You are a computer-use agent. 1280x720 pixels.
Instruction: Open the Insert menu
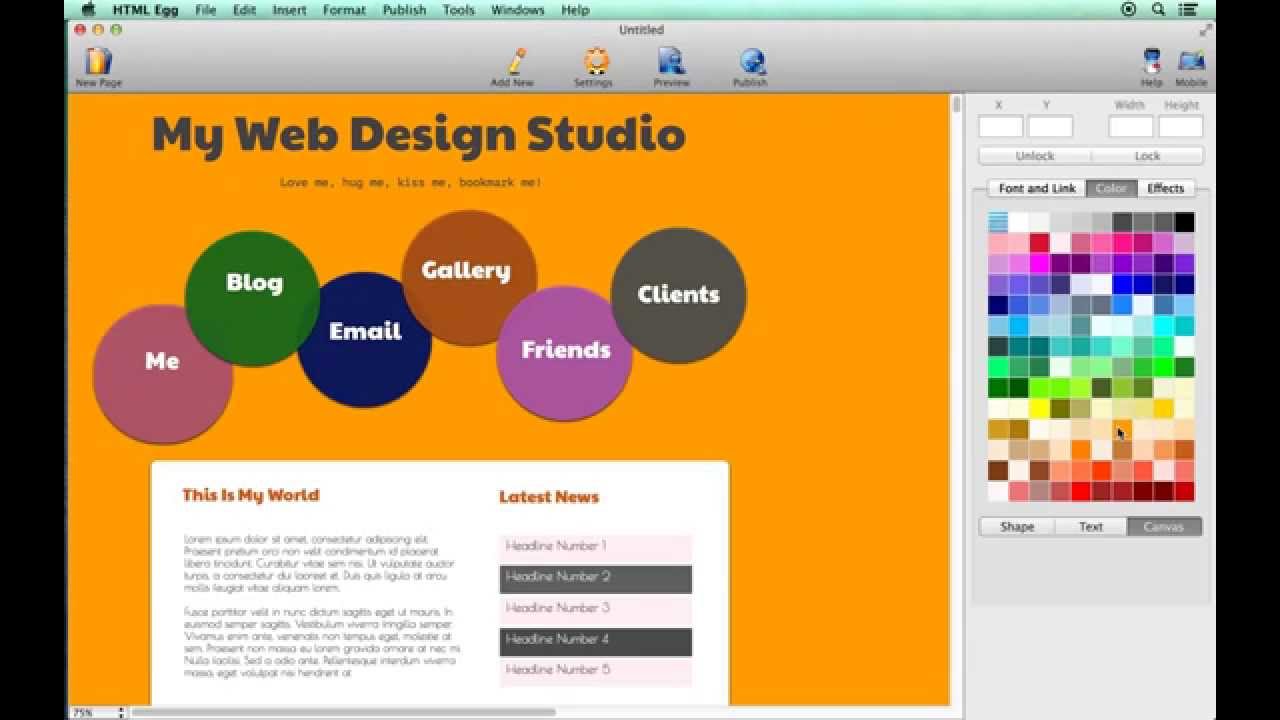pyautogui.click(x=289, y=9)
